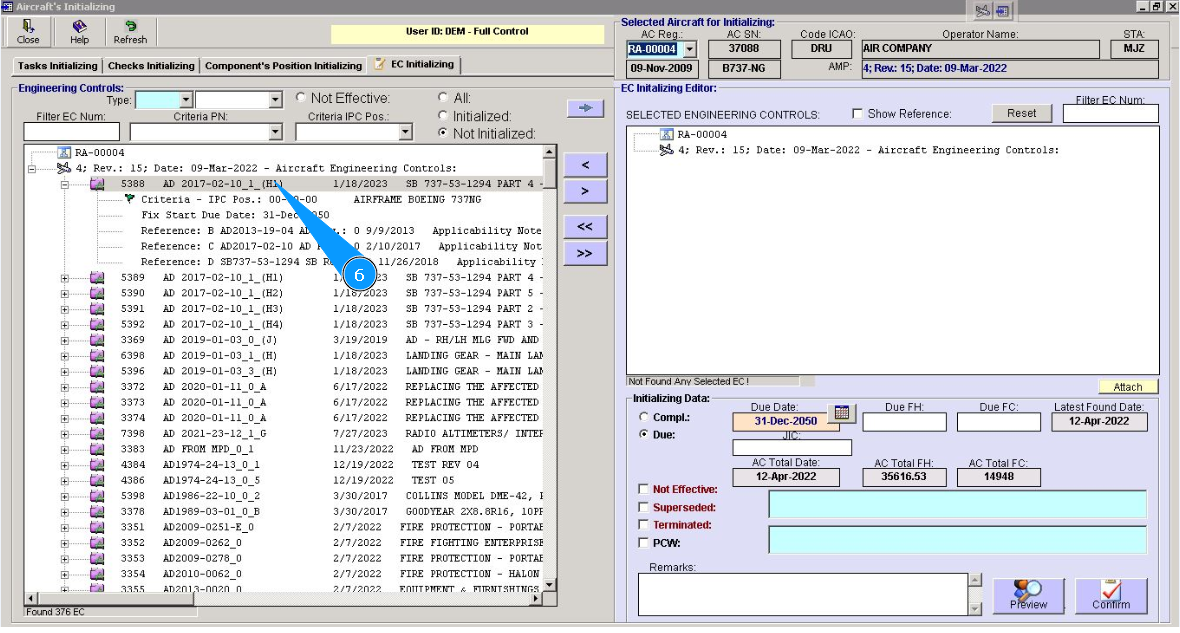This screenshot has height=633, width=1180.
Task: Tick the Superseded checkbox
Action: (643, 507)
